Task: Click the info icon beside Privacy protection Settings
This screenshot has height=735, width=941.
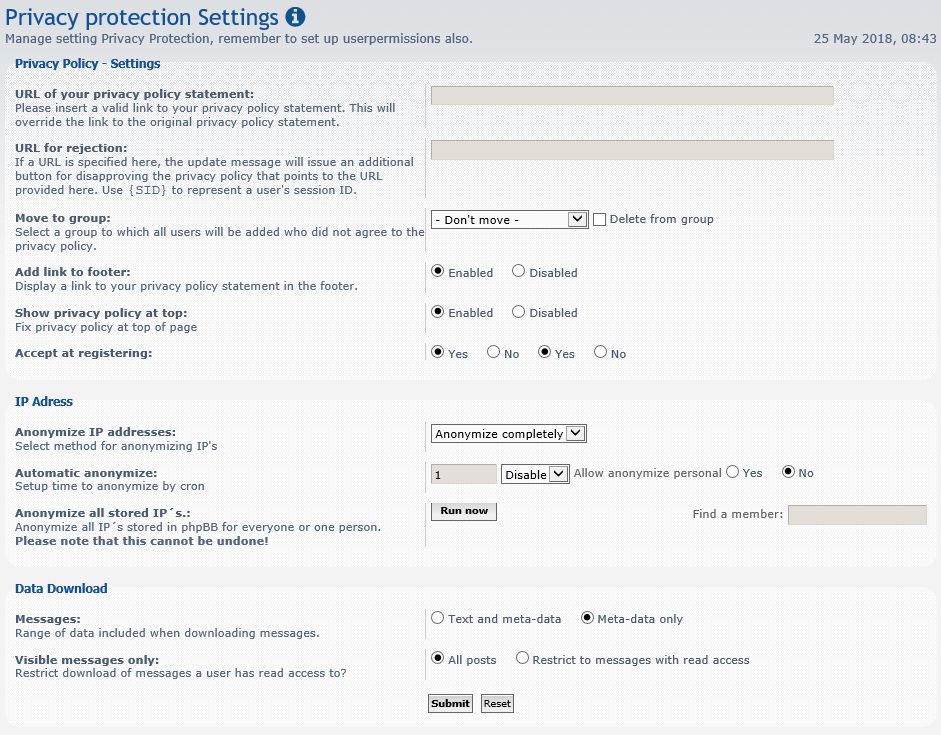Action: pyautogui.click(x=295, y=17)
